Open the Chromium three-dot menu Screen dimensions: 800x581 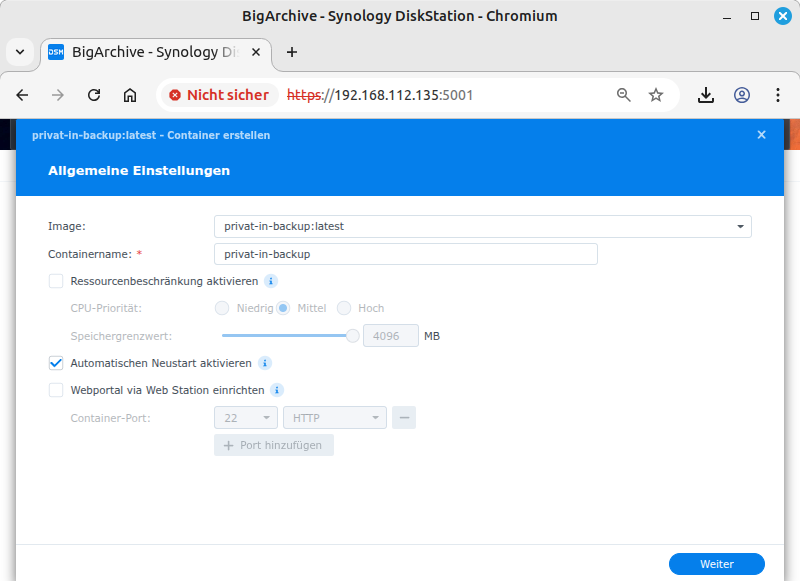click(778, 95)
